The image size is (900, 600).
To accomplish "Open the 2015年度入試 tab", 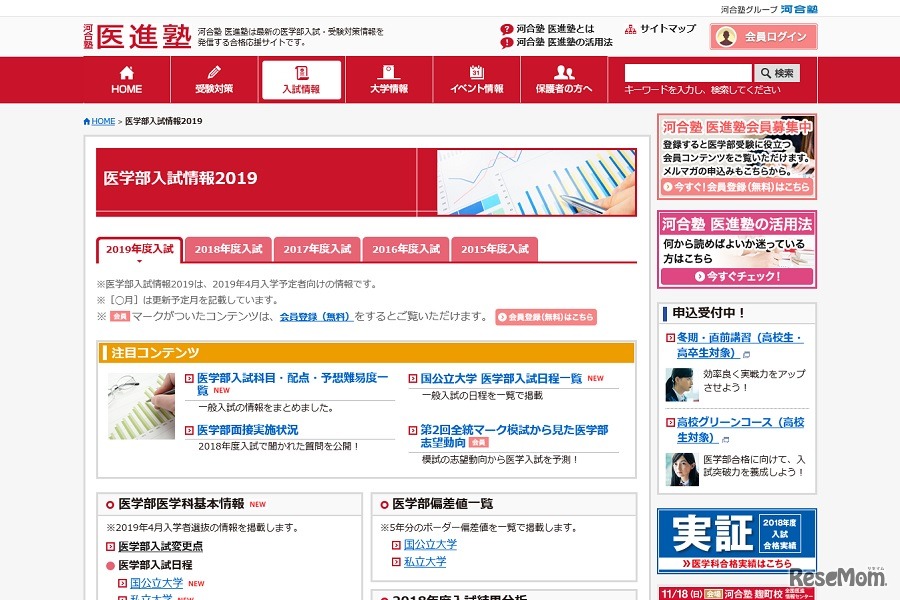I will (494, 247).
